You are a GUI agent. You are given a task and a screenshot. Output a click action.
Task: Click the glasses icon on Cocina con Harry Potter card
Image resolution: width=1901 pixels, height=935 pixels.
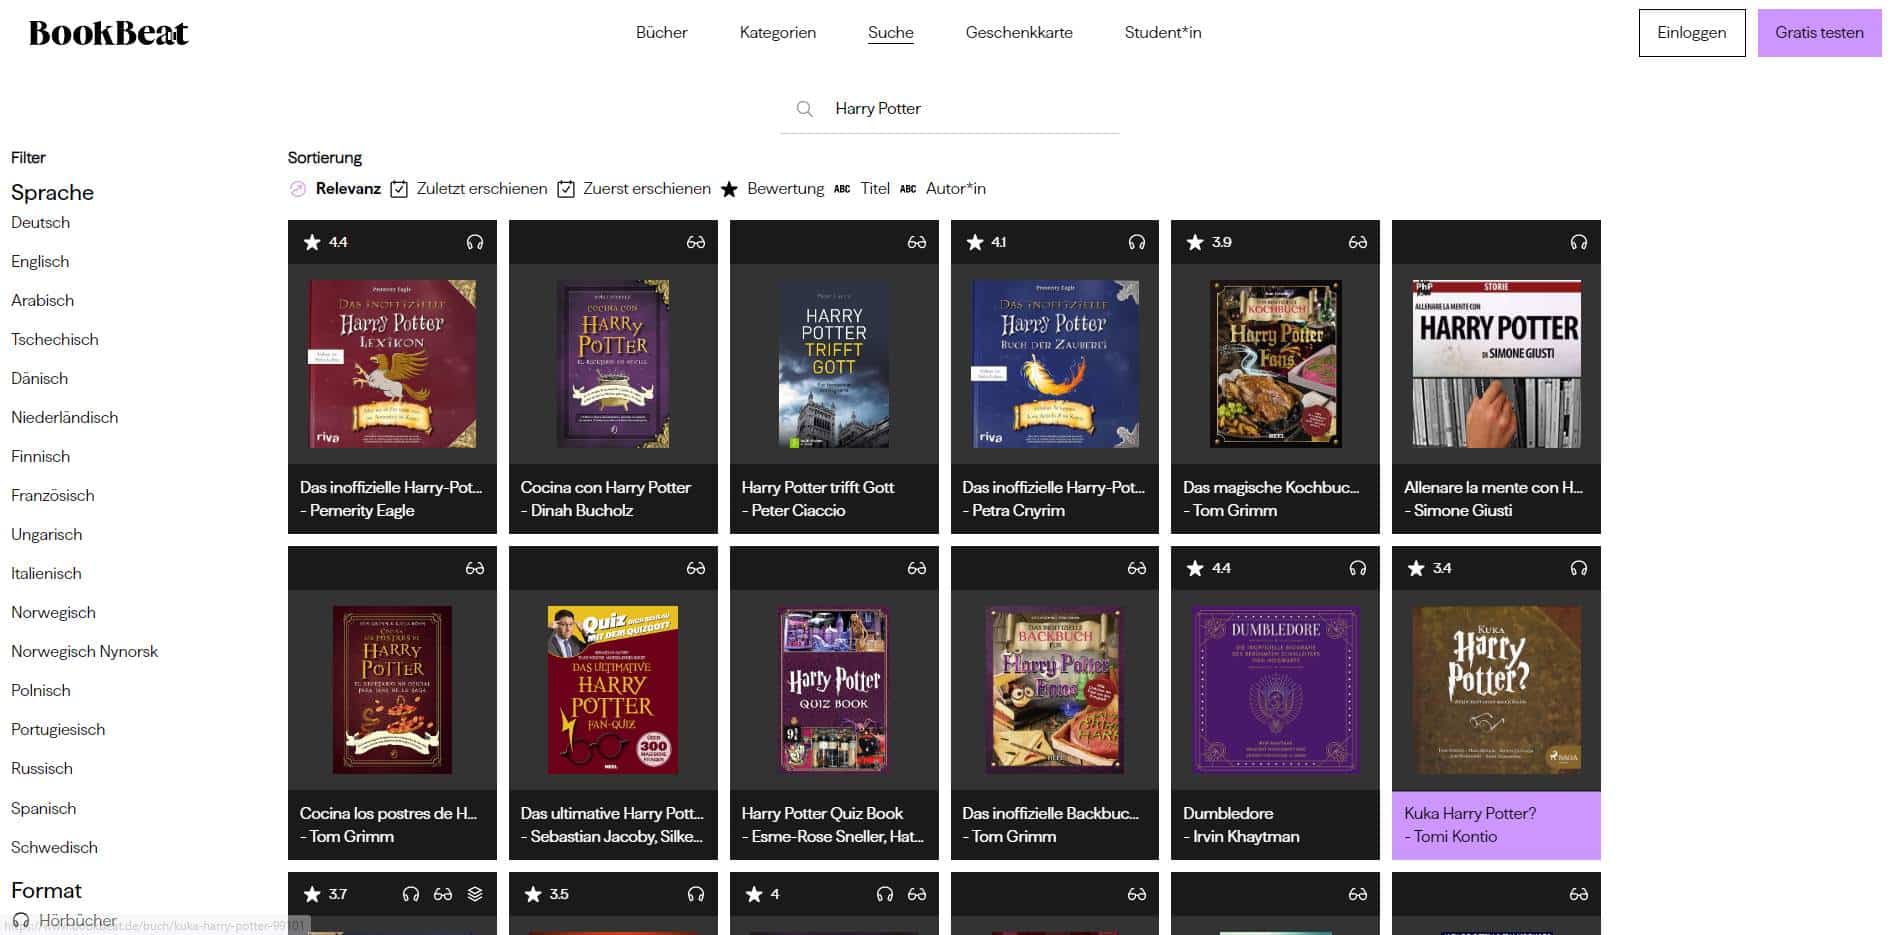pyautogui.click(x=696, y=242)
